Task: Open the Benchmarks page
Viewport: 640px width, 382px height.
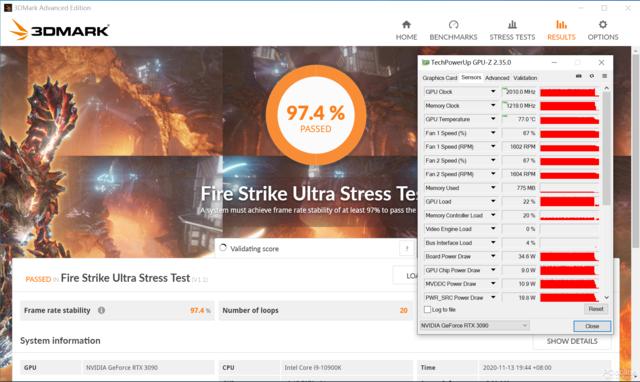Action: (453, 31)
